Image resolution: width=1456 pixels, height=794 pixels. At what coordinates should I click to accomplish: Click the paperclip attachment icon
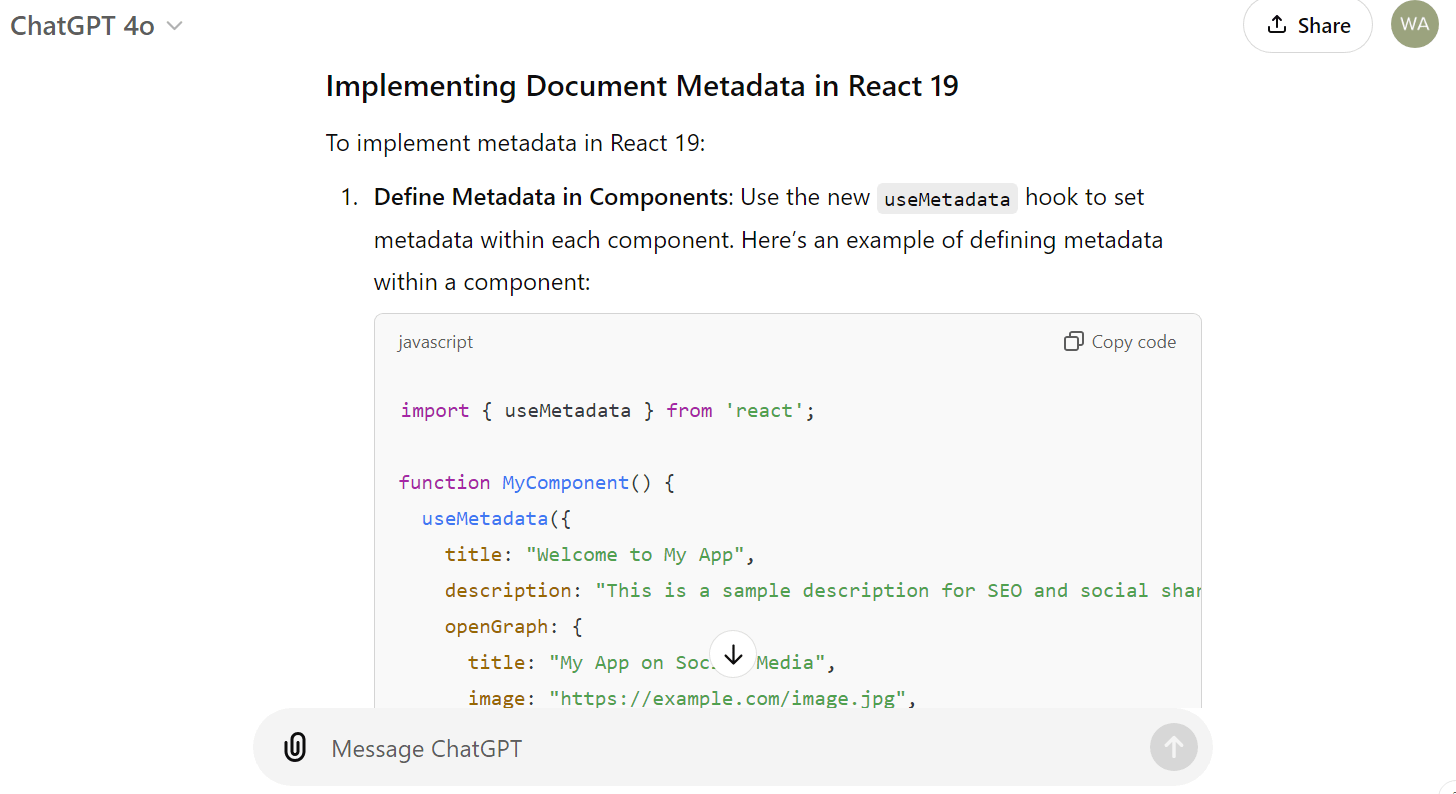point(295,747)
